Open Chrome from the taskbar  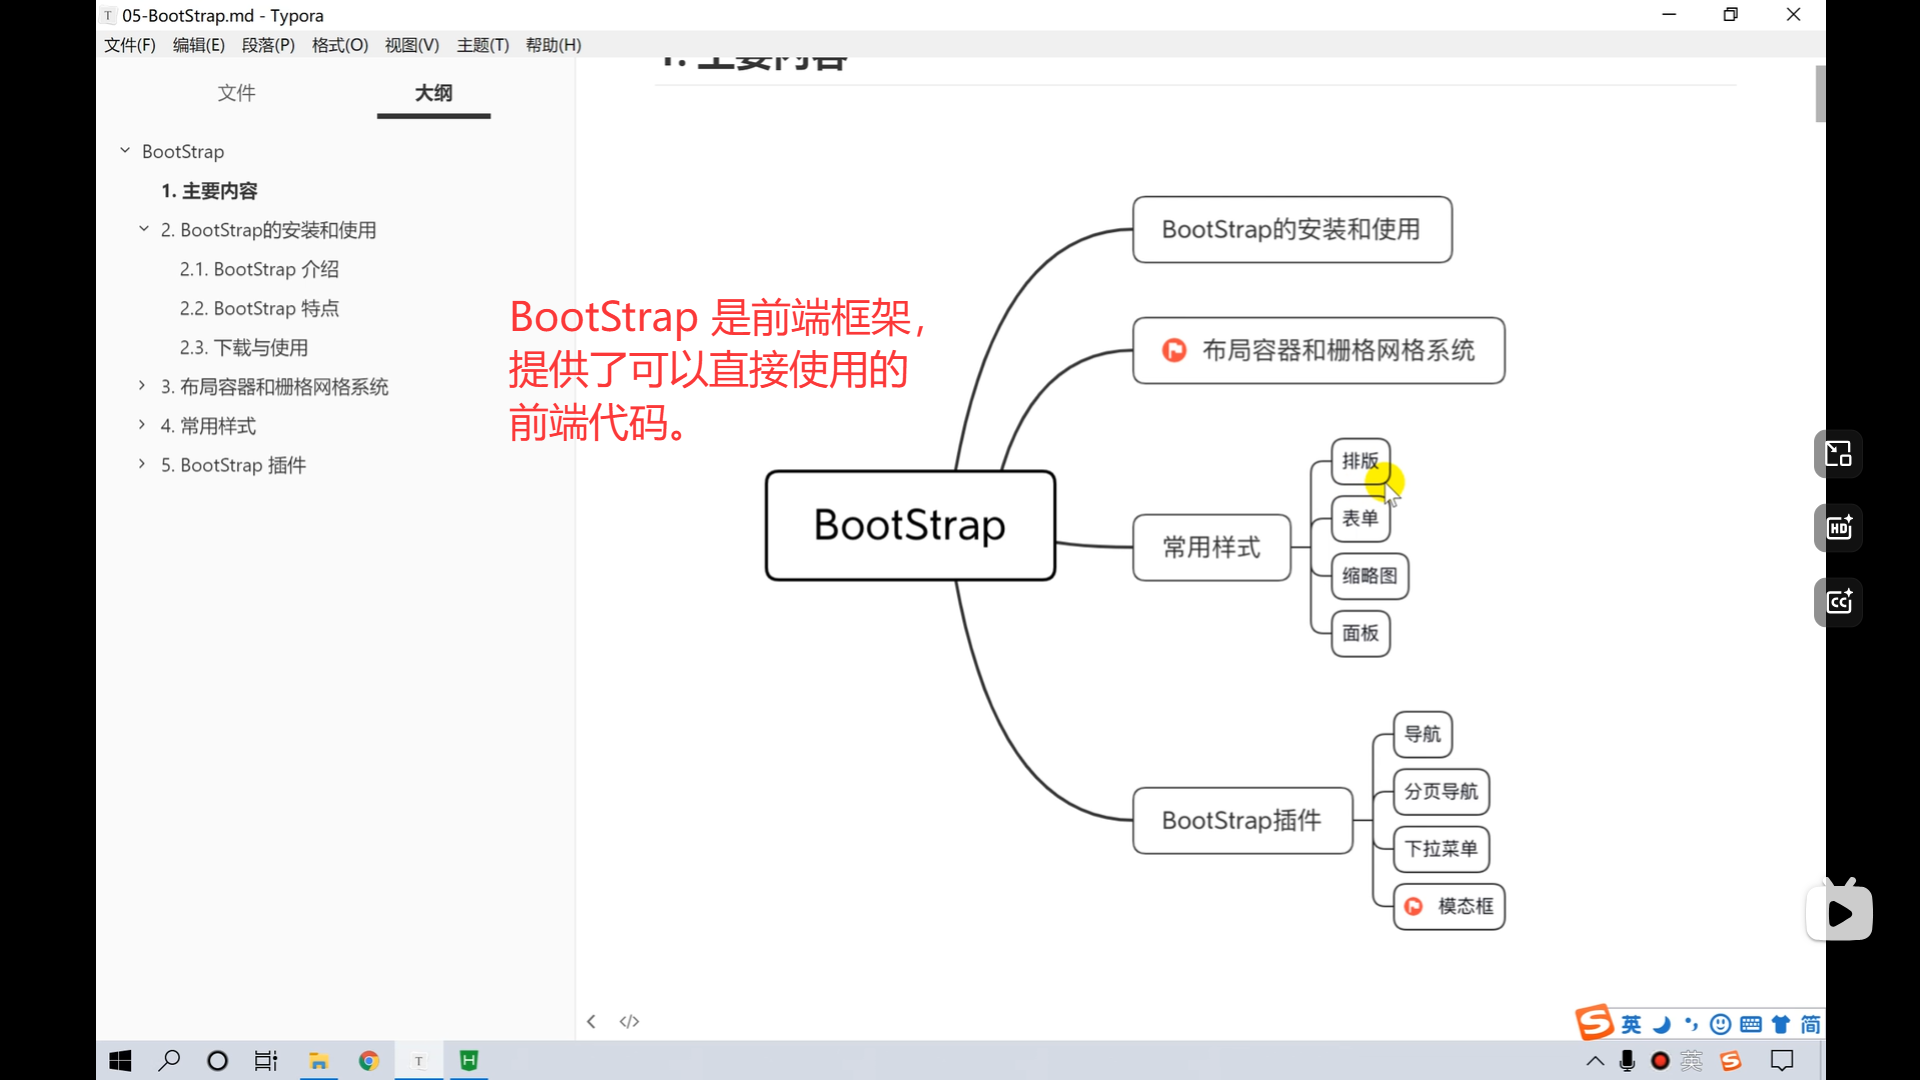369,1061
